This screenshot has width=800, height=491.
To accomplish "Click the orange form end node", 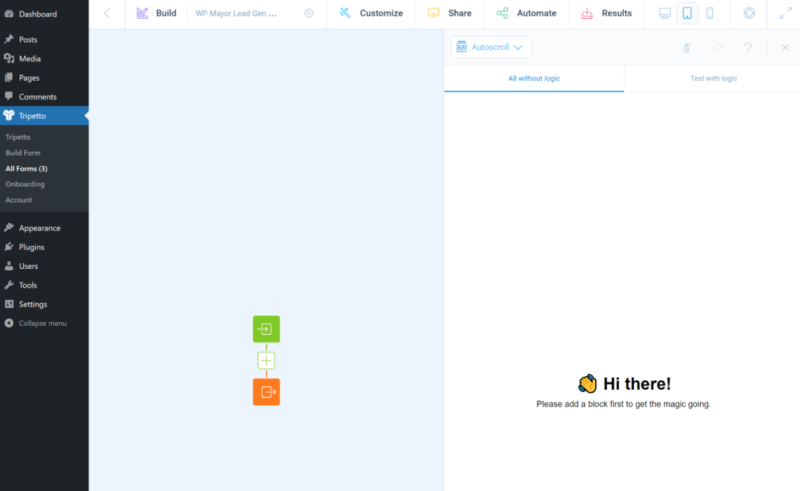I will tap(266, 392).
